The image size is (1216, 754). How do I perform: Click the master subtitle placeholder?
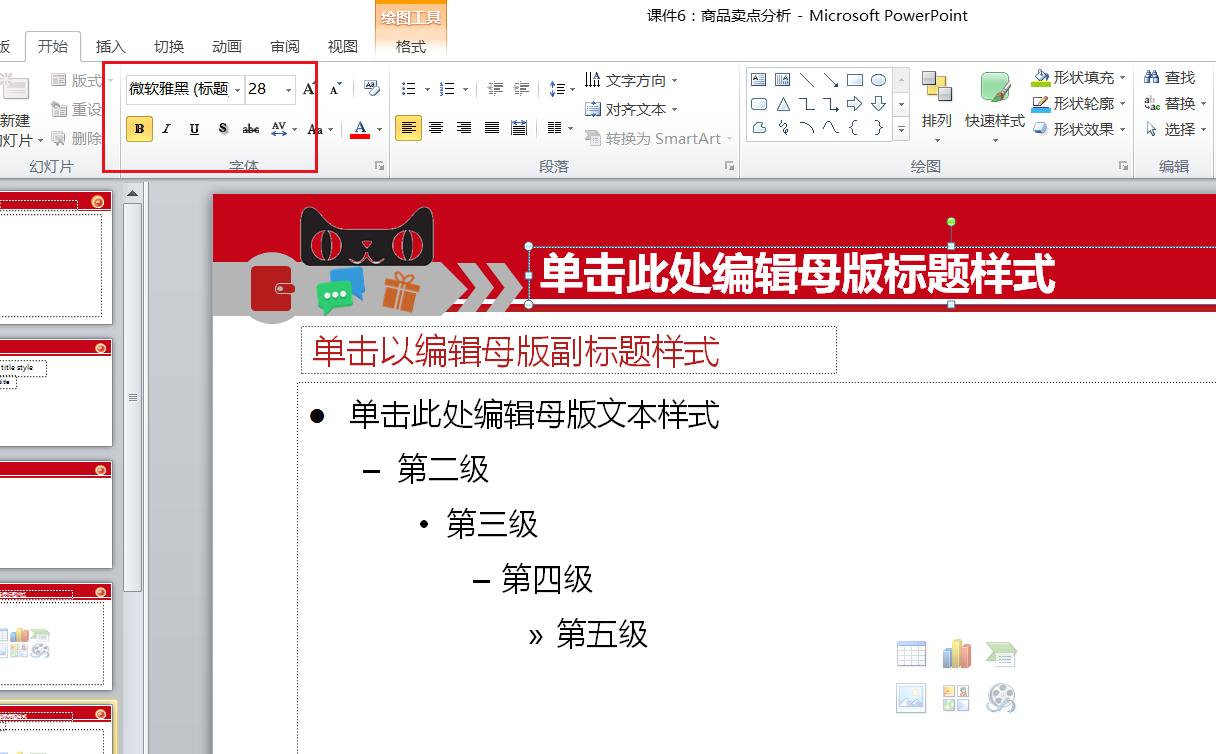click(x=568, y=350)
